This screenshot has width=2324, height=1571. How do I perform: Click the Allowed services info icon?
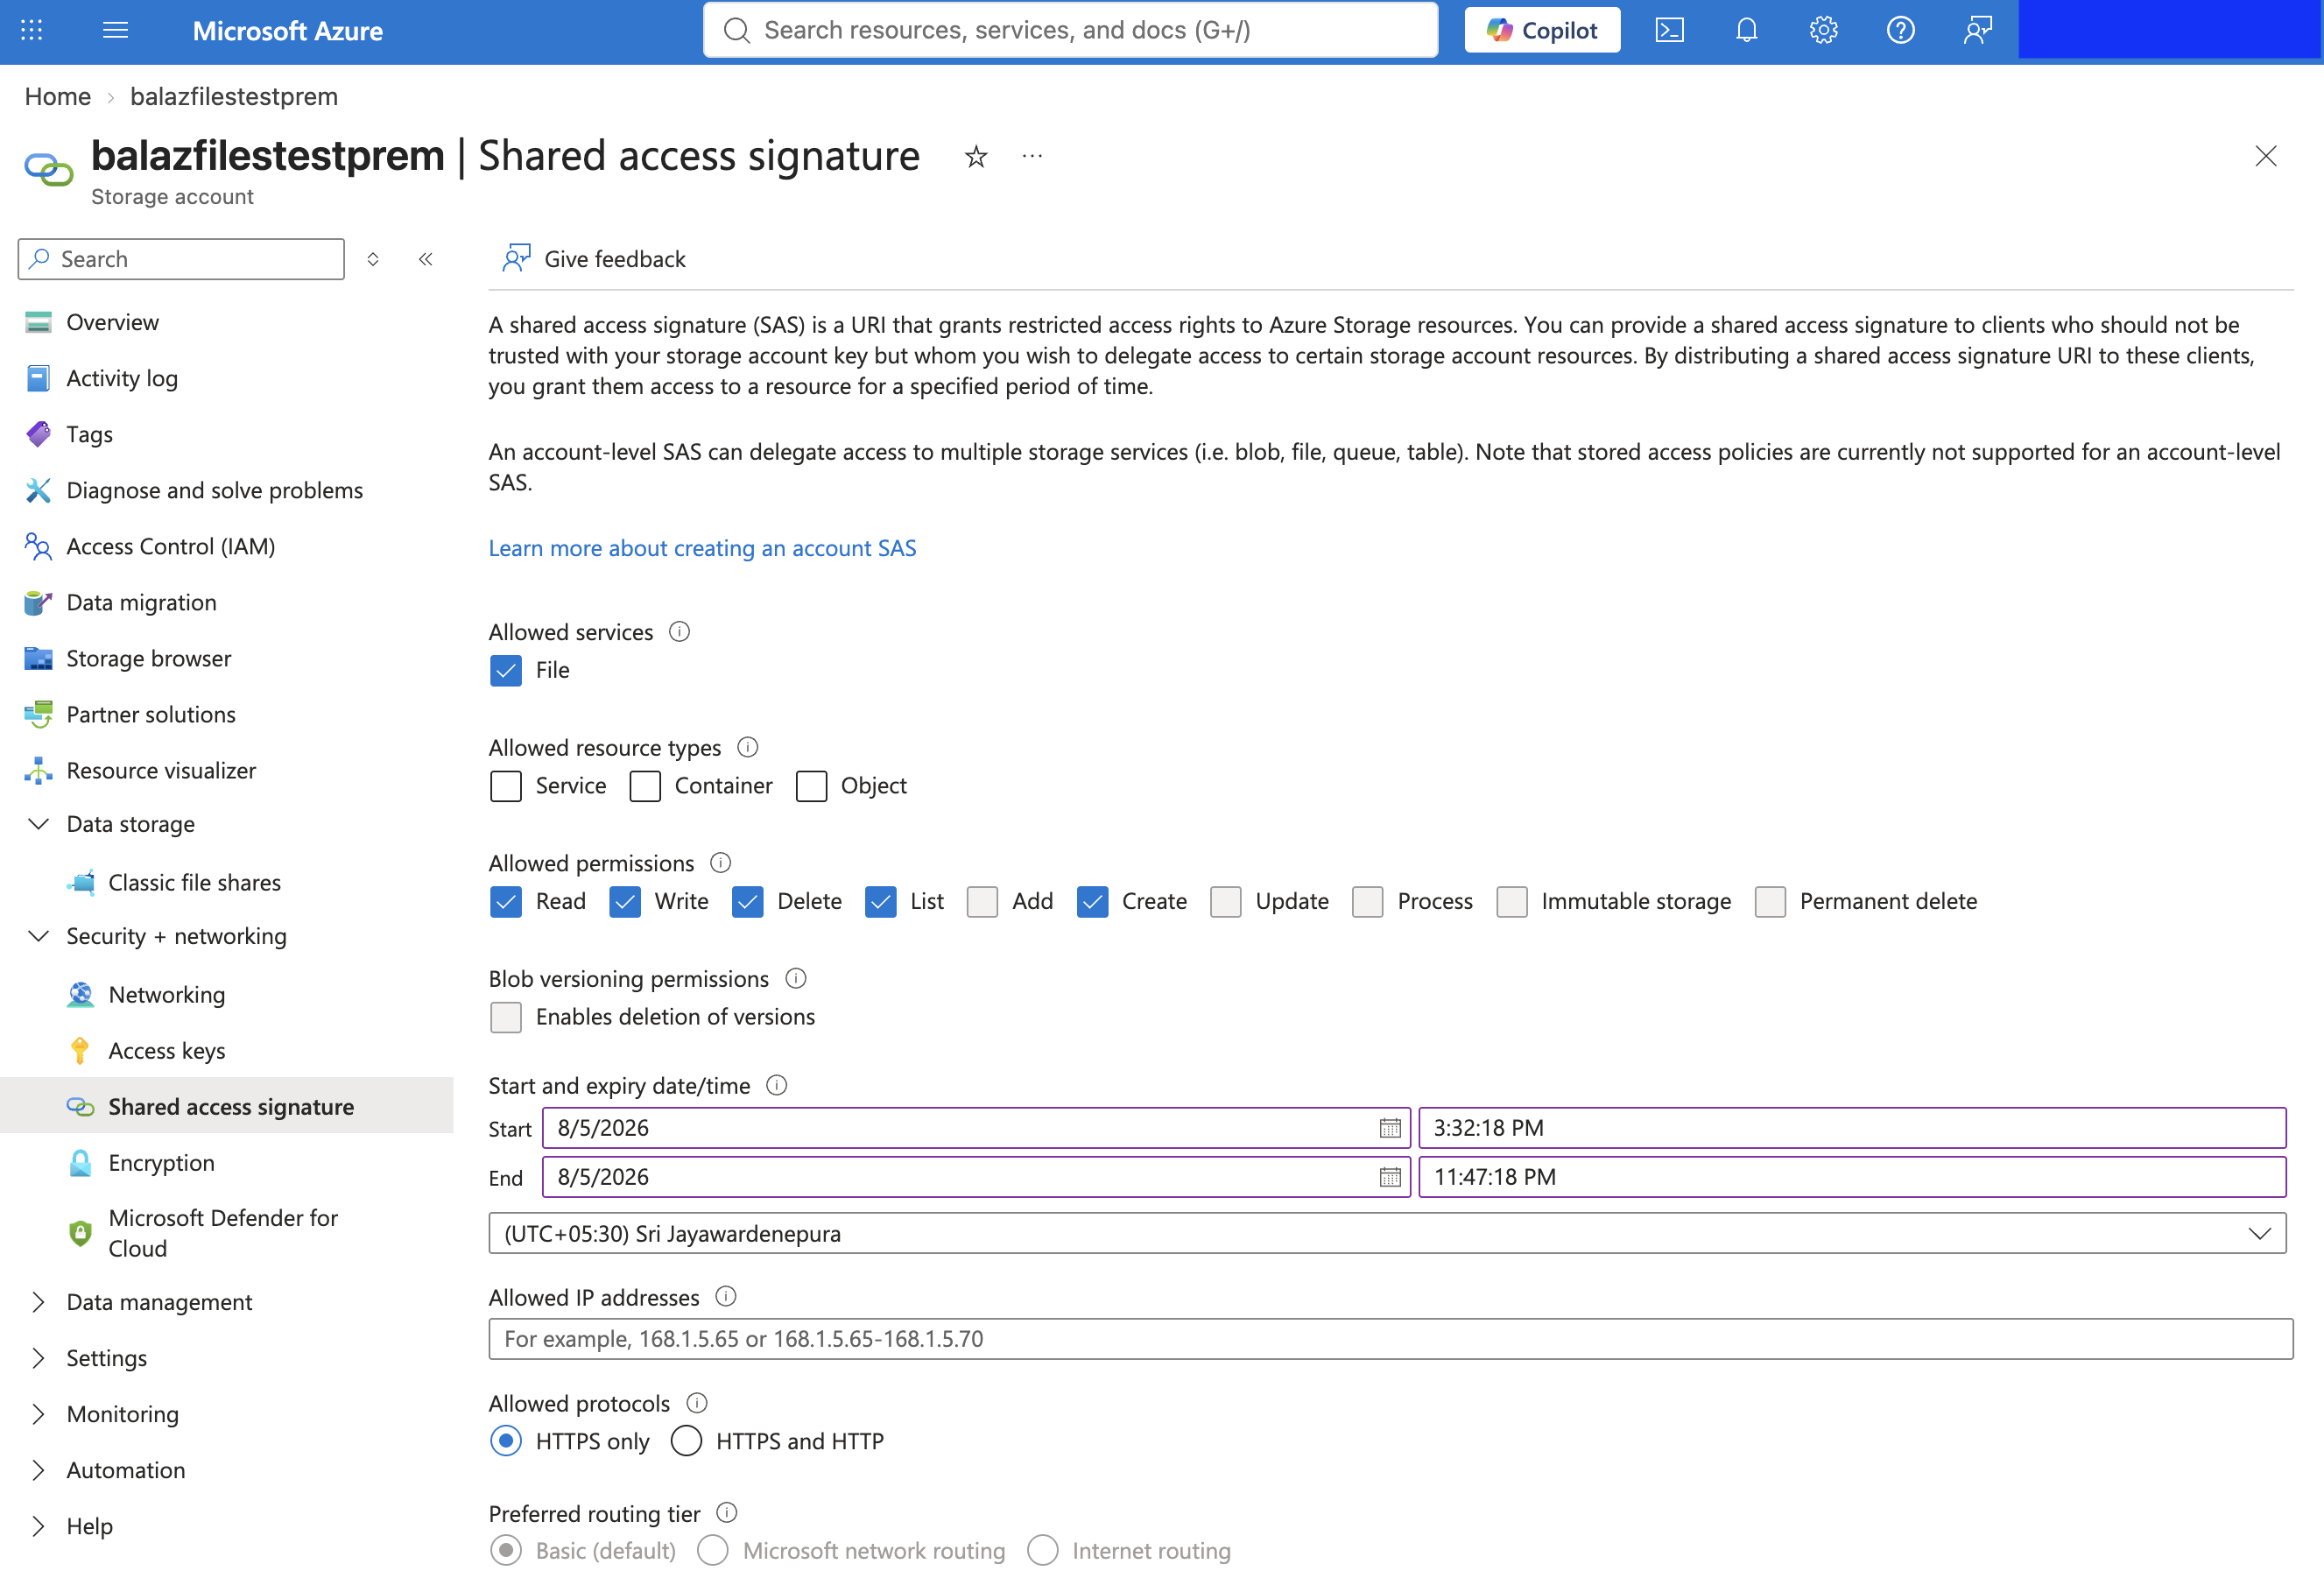(x=679, y=631)
